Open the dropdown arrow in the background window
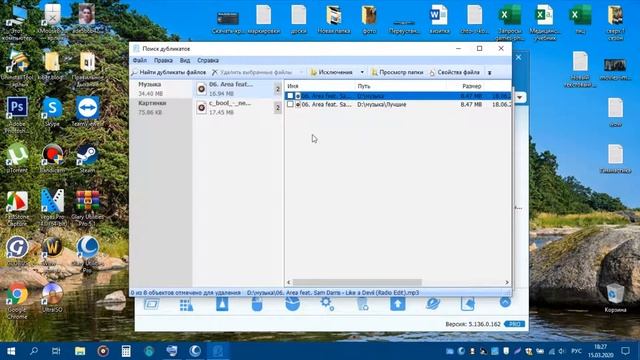 click(x=520, y=97)
